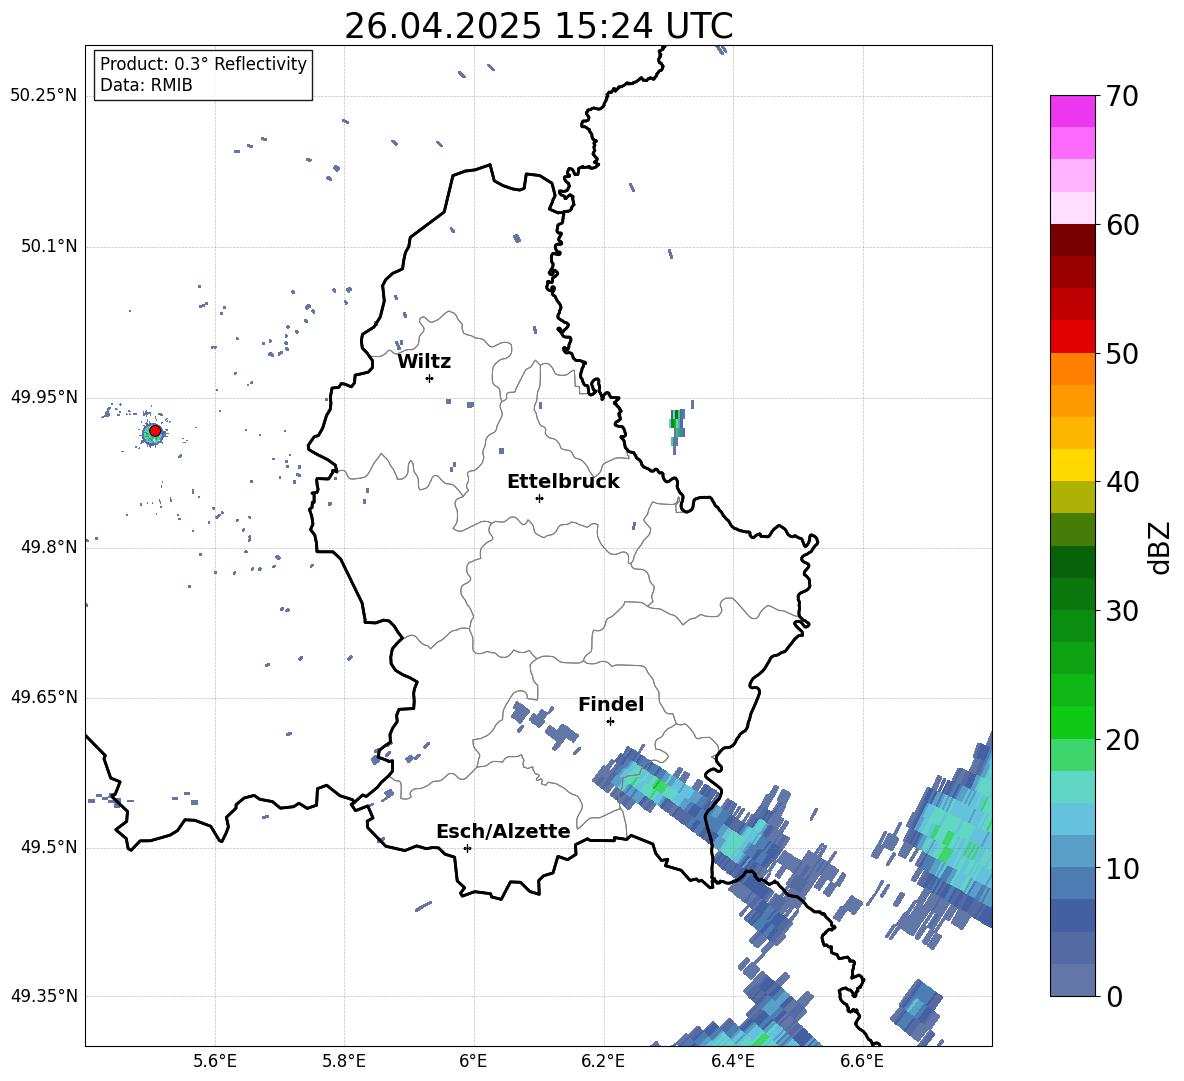The height and width of the screenshot is (1081, 1184).
Task: Click the 50.25°N latitude label
Action: (x=44, y=96)
